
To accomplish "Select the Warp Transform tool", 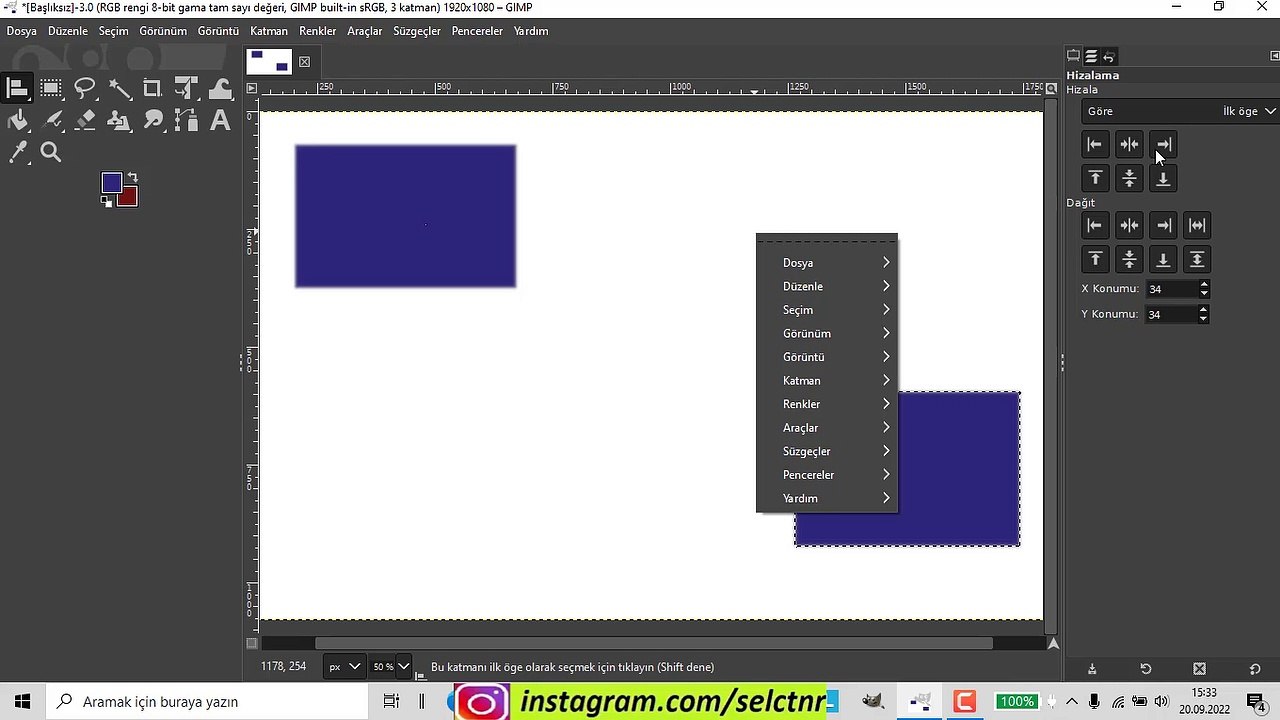I will tap(220, 88).
